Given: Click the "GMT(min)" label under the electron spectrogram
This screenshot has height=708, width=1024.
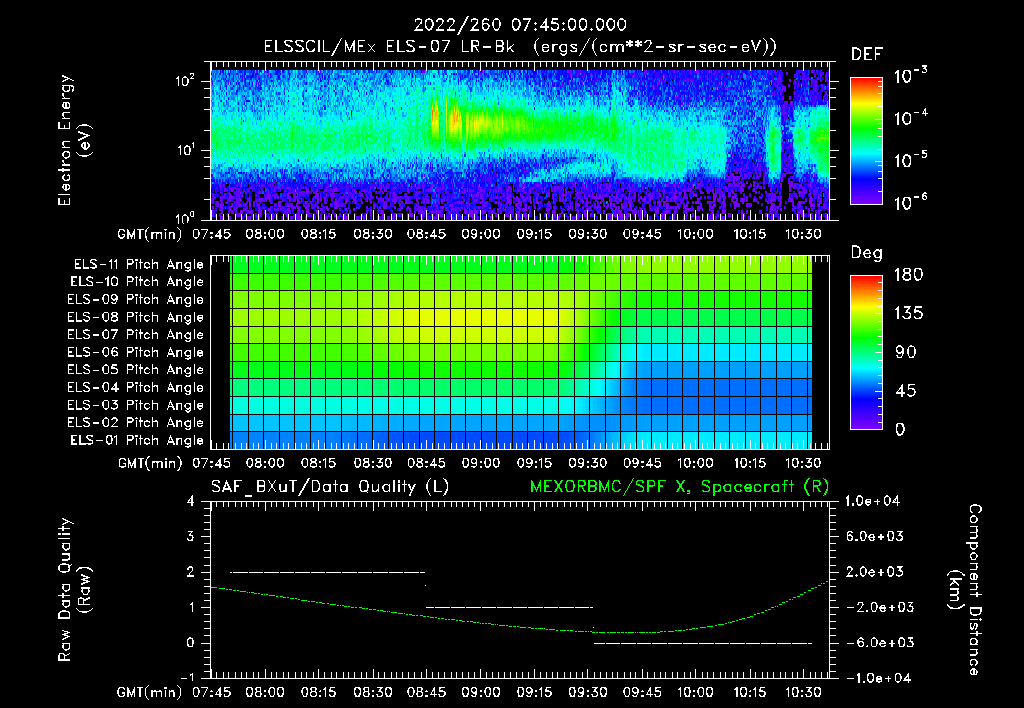Looking at the screenshot, I should tap(150, 234).
